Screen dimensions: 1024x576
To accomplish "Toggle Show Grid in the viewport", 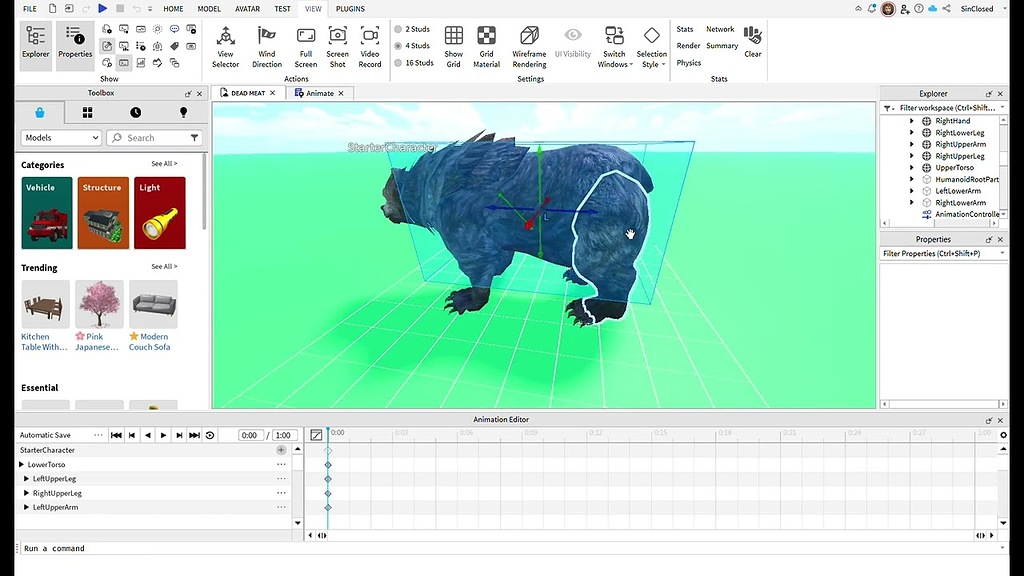I will click(453, 45).
